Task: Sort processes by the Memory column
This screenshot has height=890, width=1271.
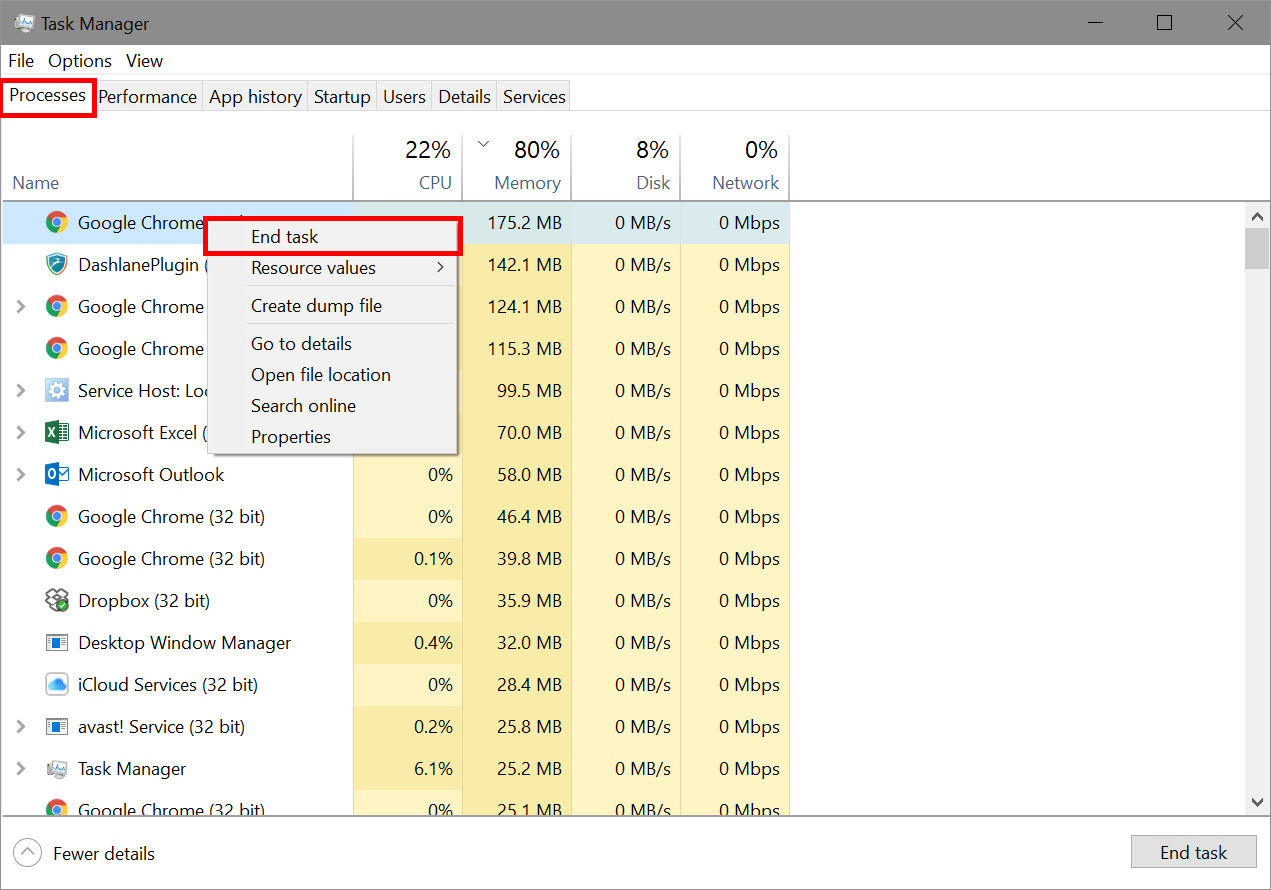Action: pyautogui.click(x=527, y=165)
